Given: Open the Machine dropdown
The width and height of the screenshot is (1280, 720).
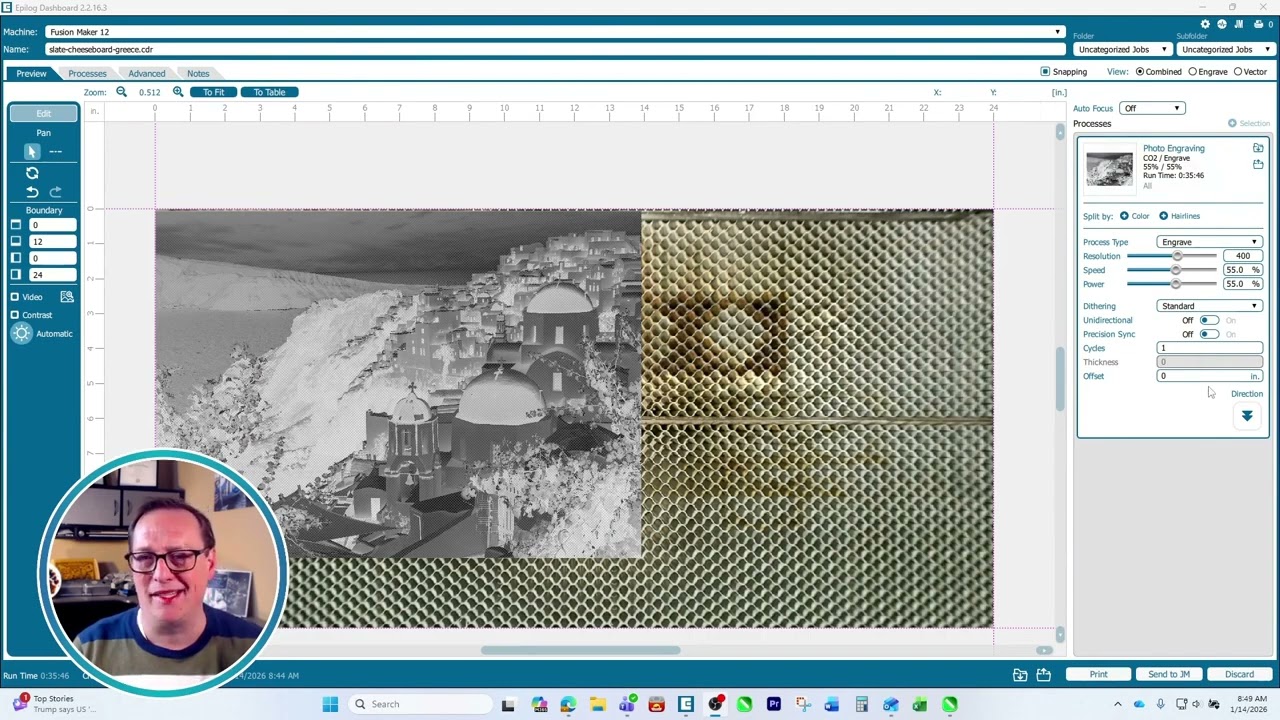Looking at the screenshot, I should pos(553,32).
